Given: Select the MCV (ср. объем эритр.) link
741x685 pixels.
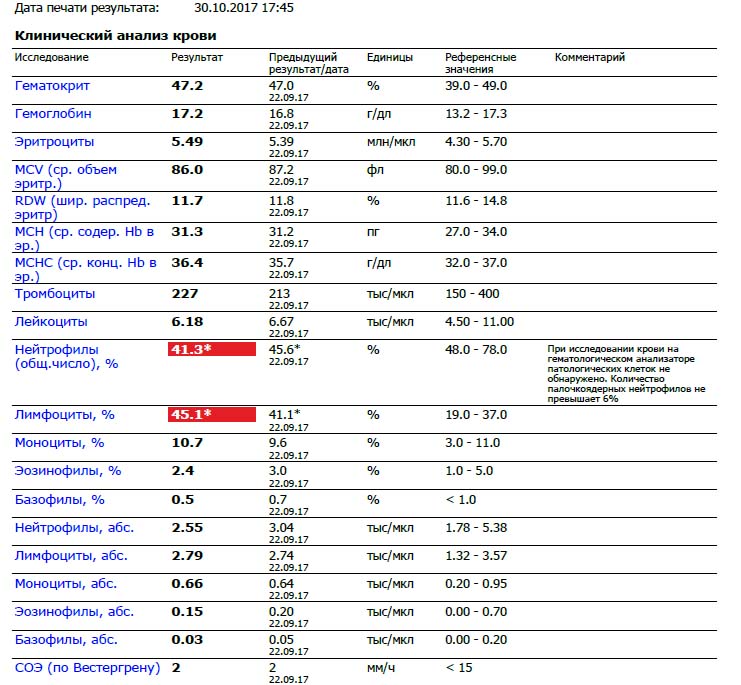Looking at the screenshot, I should coord(66,176).
